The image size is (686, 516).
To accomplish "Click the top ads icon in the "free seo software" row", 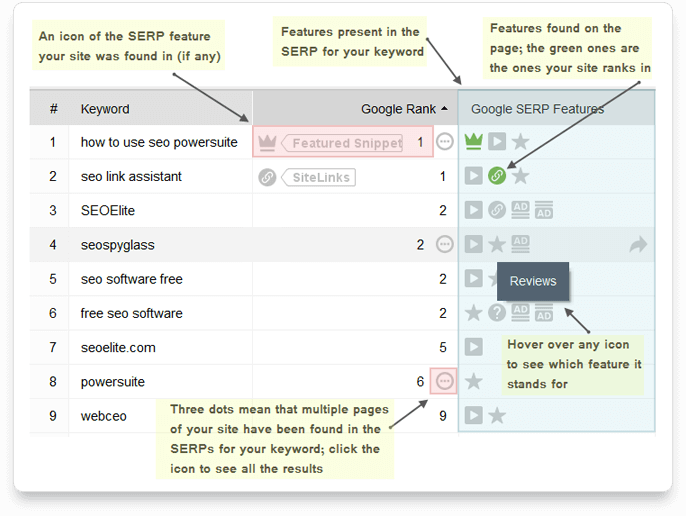I will click(x=521, y=313).
